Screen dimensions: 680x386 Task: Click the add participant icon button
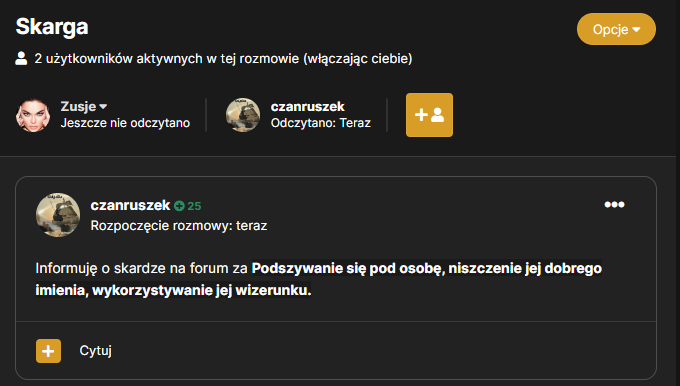429,115
